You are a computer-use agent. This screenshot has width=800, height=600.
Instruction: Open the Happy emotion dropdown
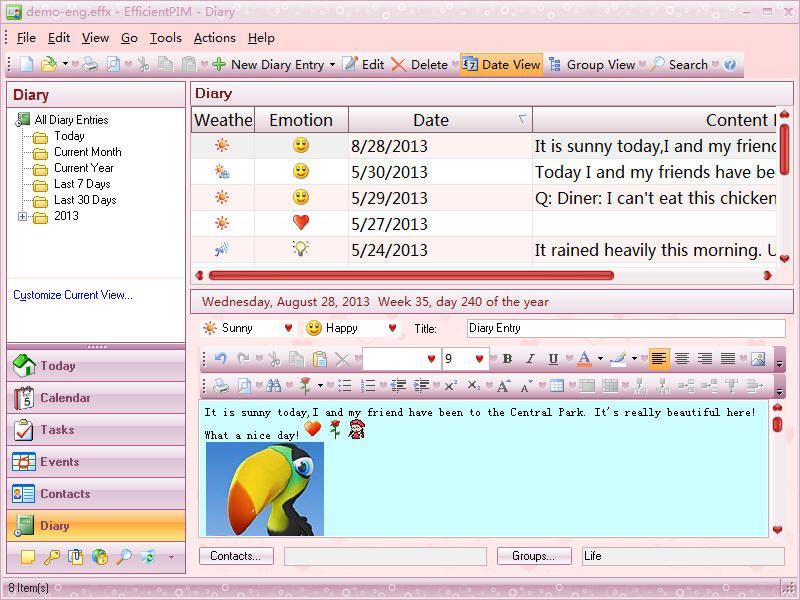tap(392, 328)
